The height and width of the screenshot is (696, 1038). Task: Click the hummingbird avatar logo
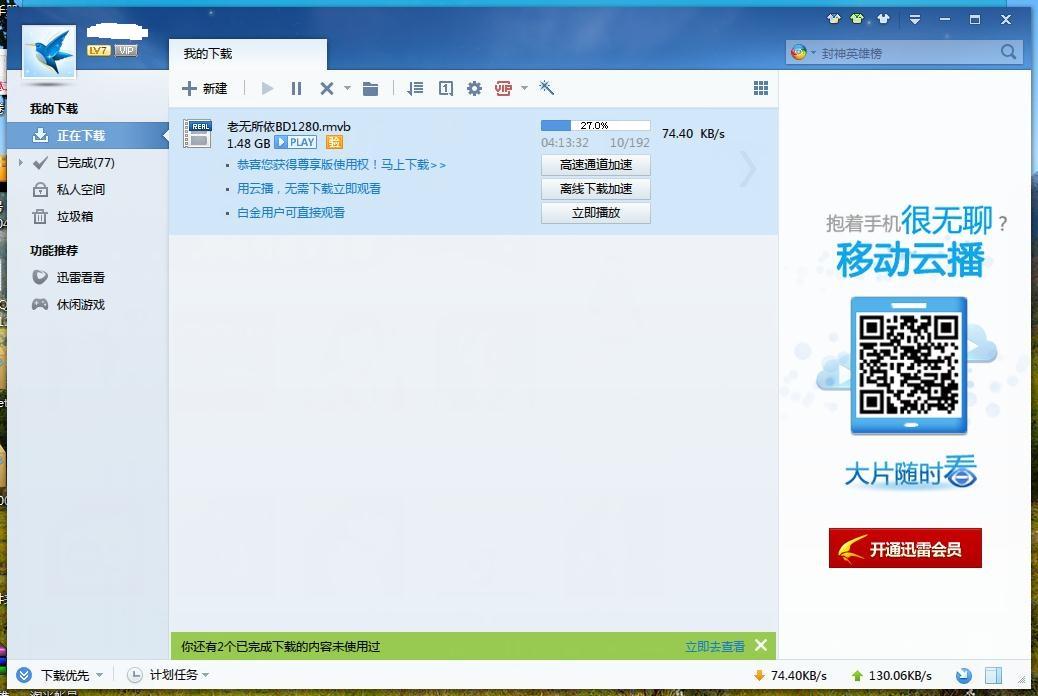49,51
